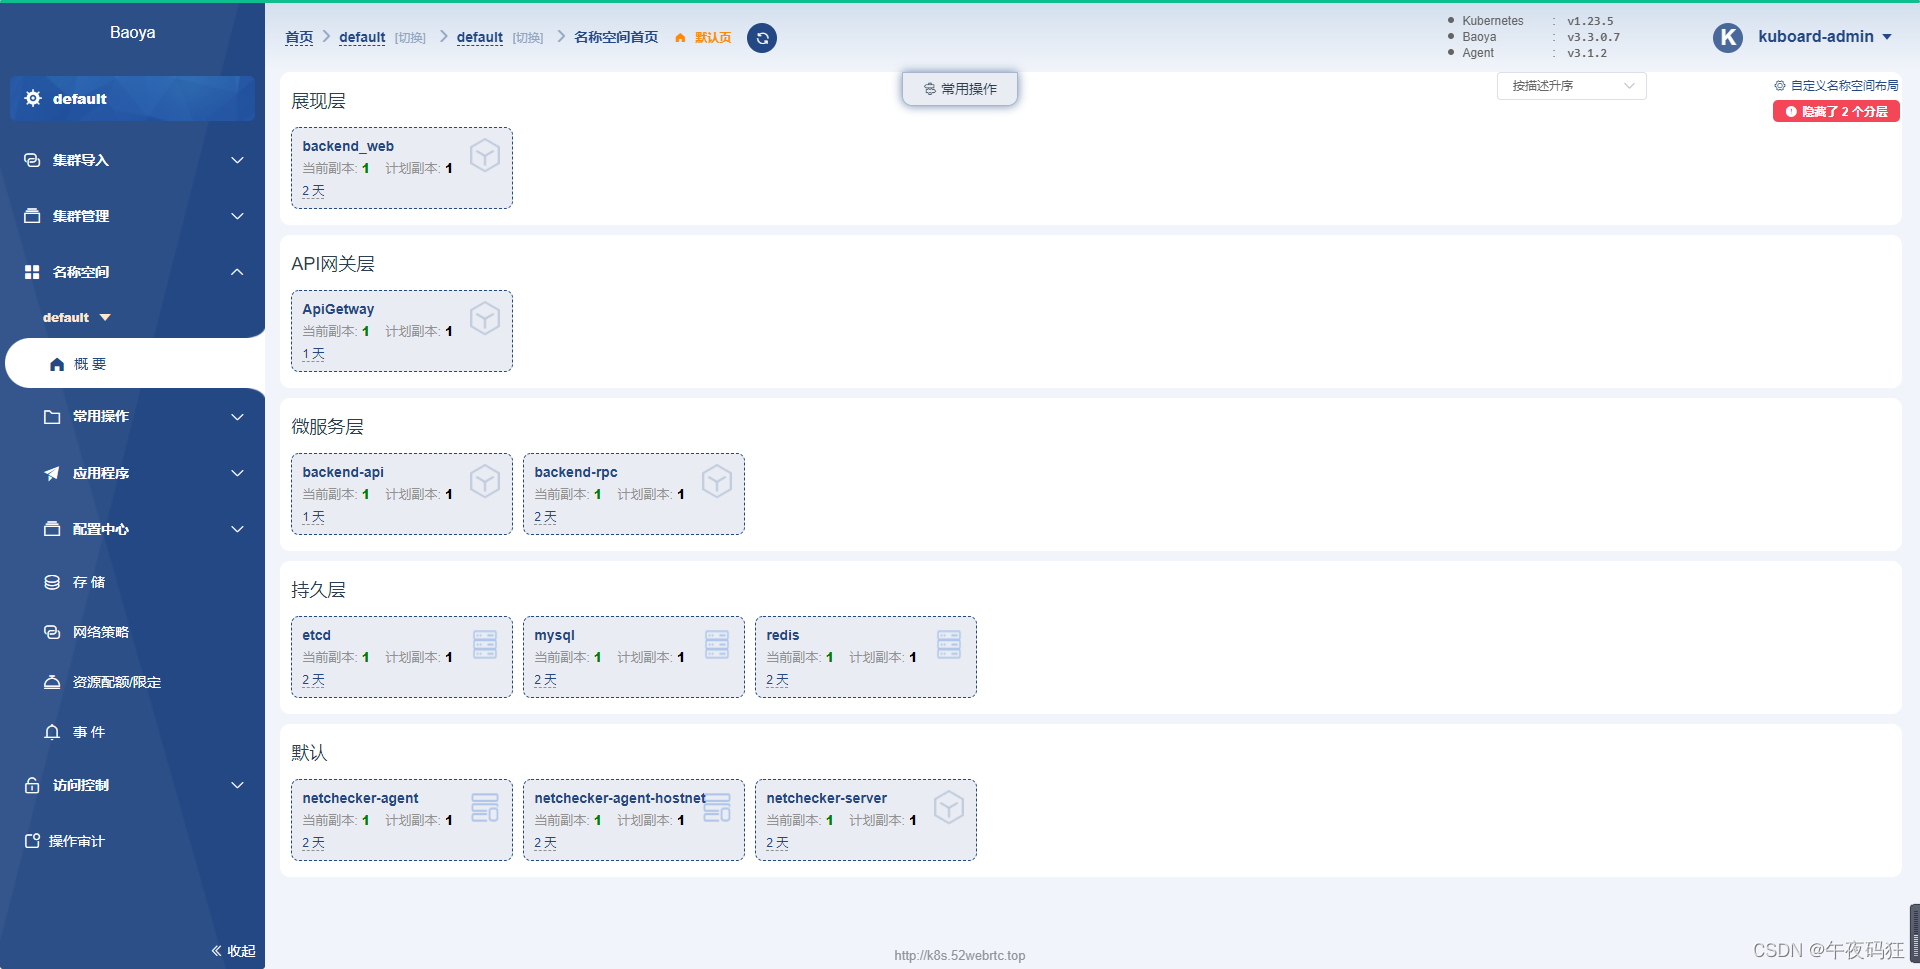Viewport: 1920px width, 969px height.
Task: Click the cube icon on ApiGetway card
Action: click(485, 319)
